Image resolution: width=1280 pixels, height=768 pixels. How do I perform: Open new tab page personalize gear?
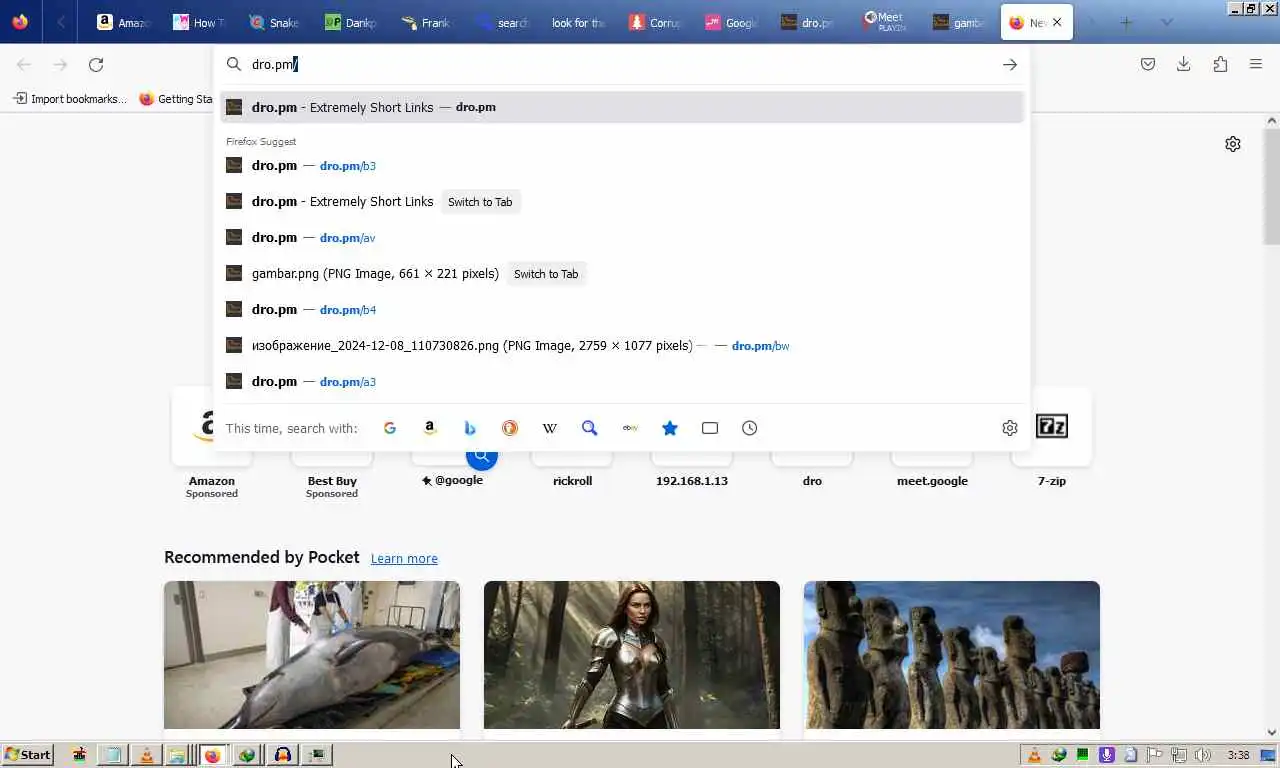(x=1233, y=144)
